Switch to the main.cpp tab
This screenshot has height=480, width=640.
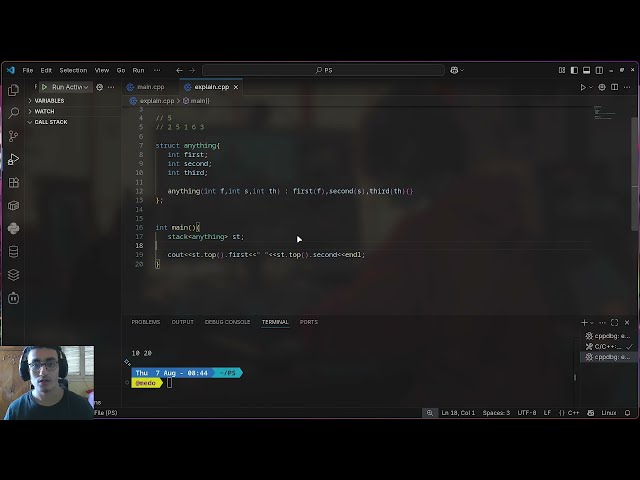150,87
